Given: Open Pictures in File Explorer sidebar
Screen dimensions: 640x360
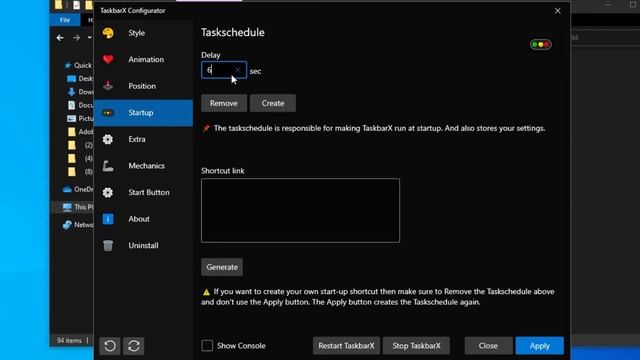Looking at the screenshot, I should point(80,118).
